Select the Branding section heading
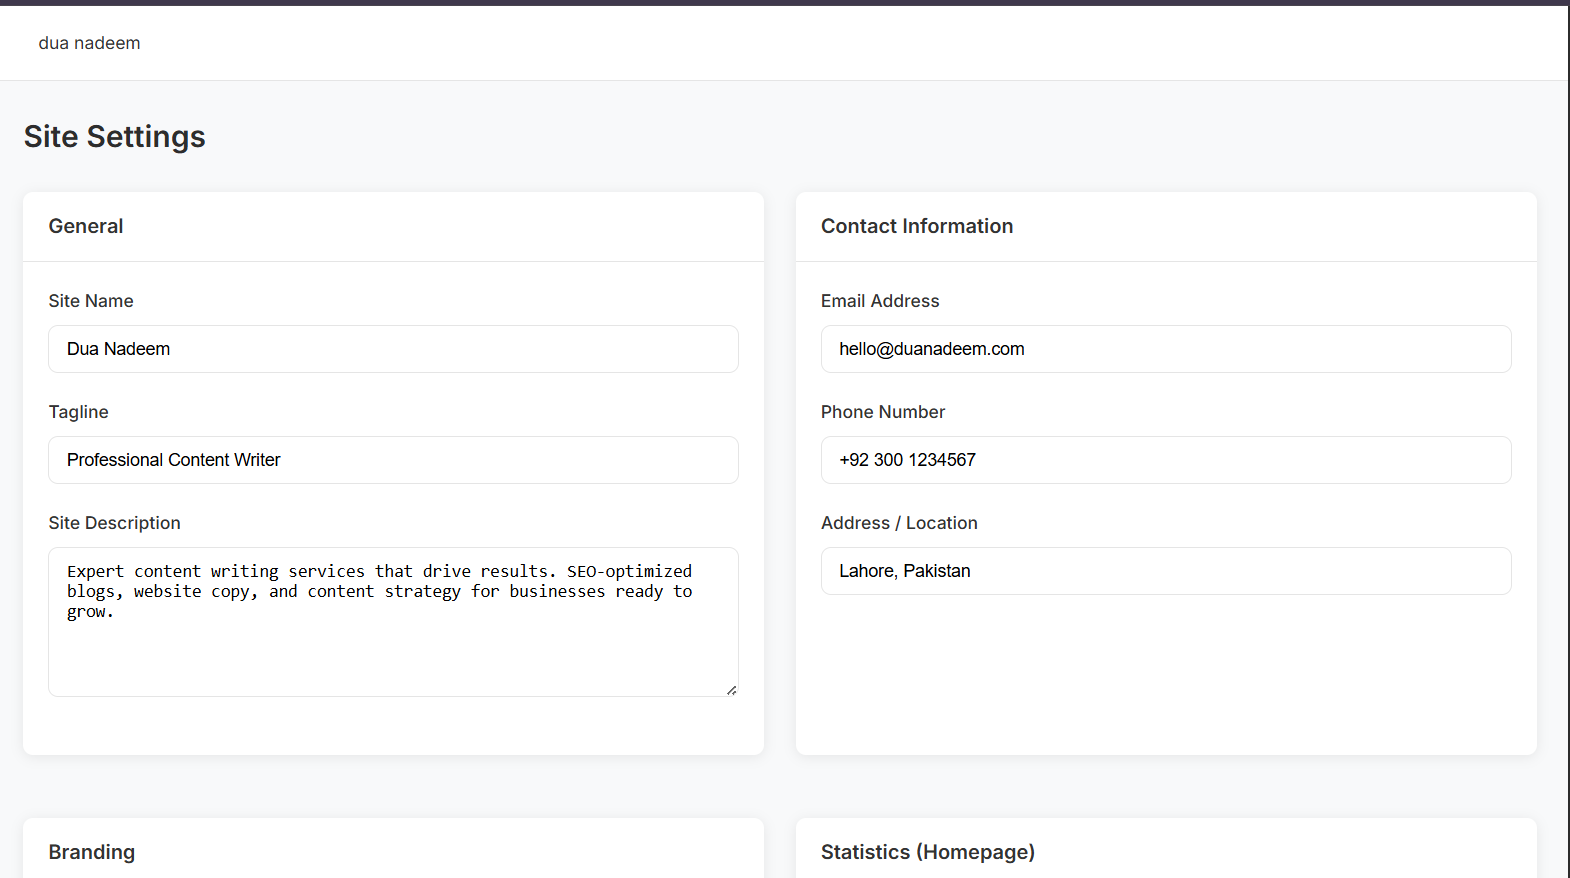 pyautogui.click(x=92, y=852)
